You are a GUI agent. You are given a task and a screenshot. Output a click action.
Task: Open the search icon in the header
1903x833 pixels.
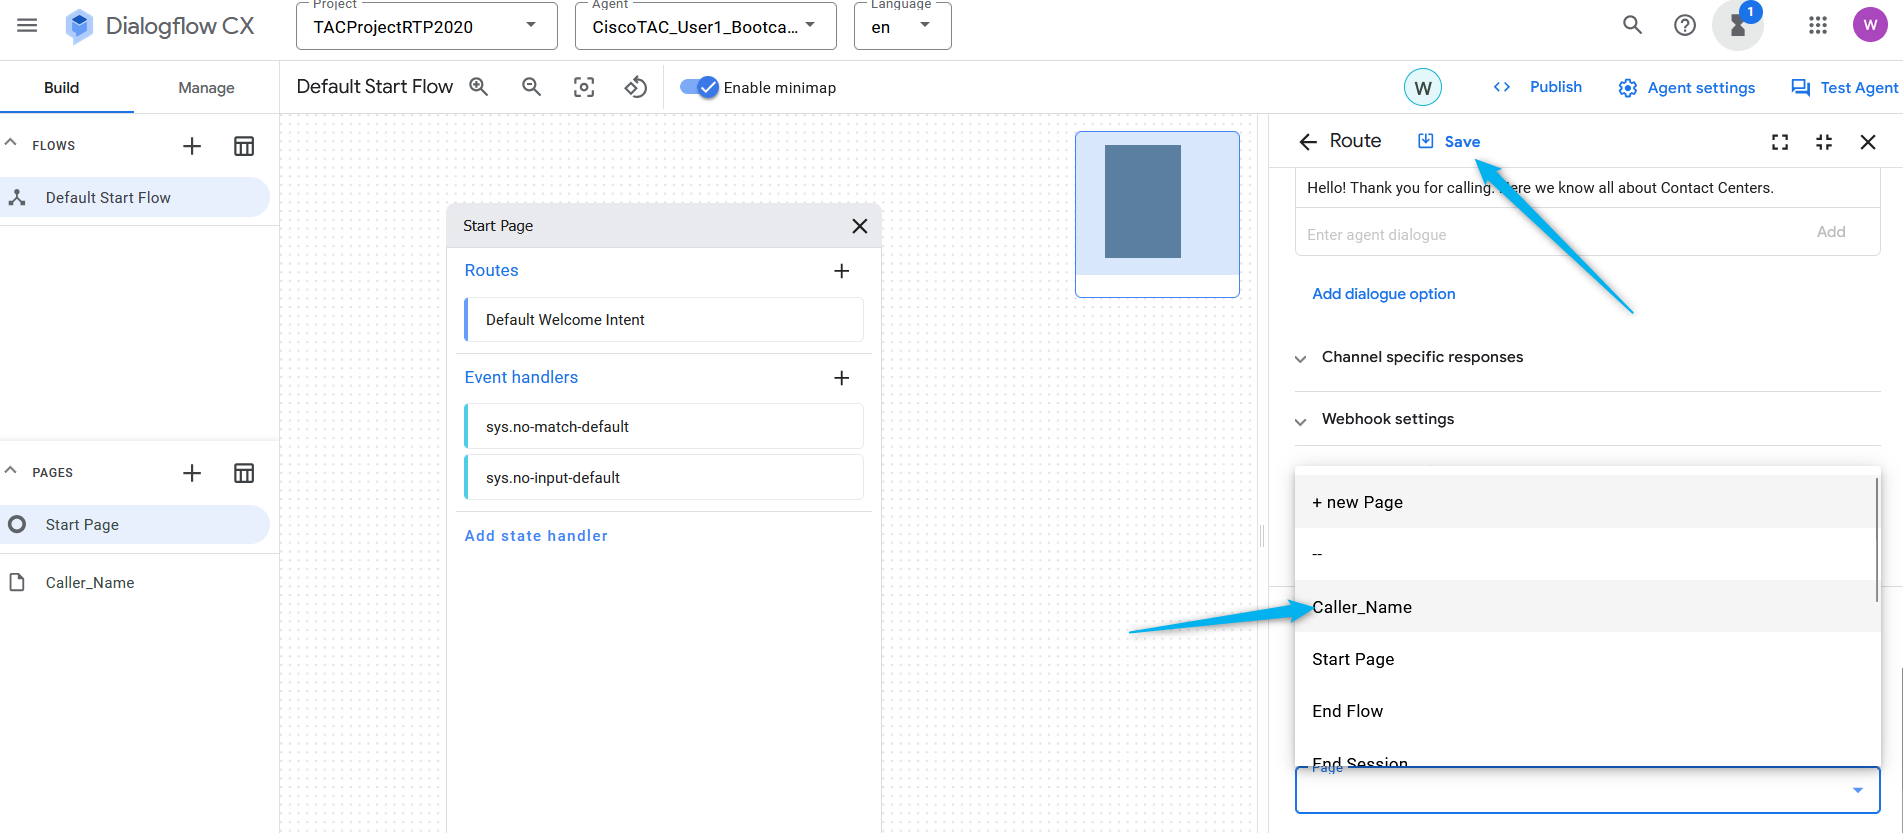coord(1632,25)
